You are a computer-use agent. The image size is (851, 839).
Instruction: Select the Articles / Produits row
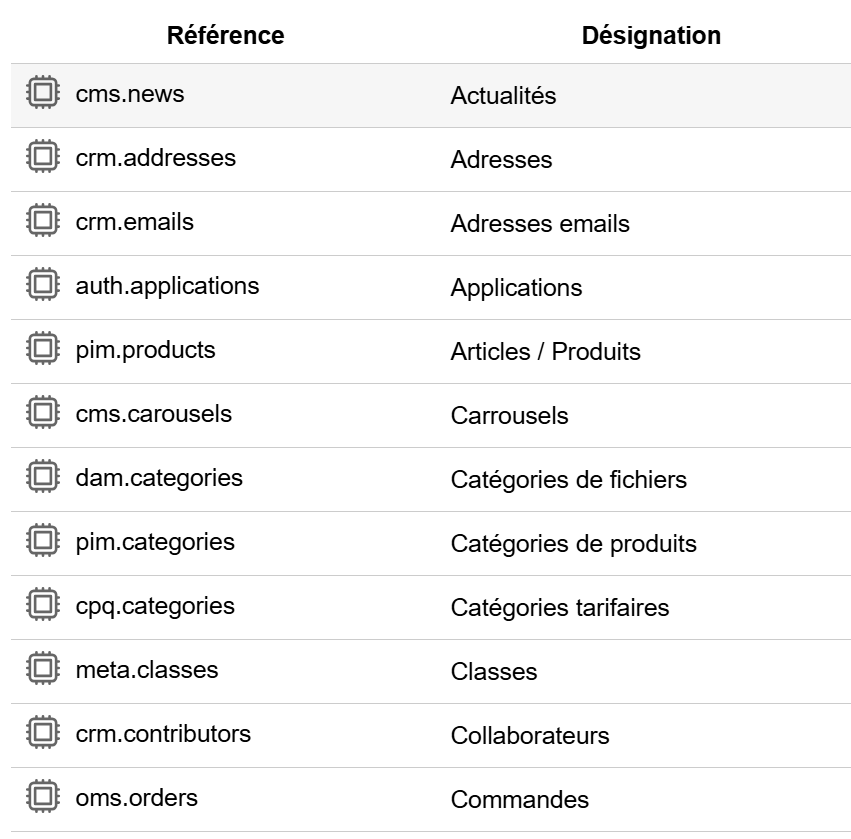point(545,352)
